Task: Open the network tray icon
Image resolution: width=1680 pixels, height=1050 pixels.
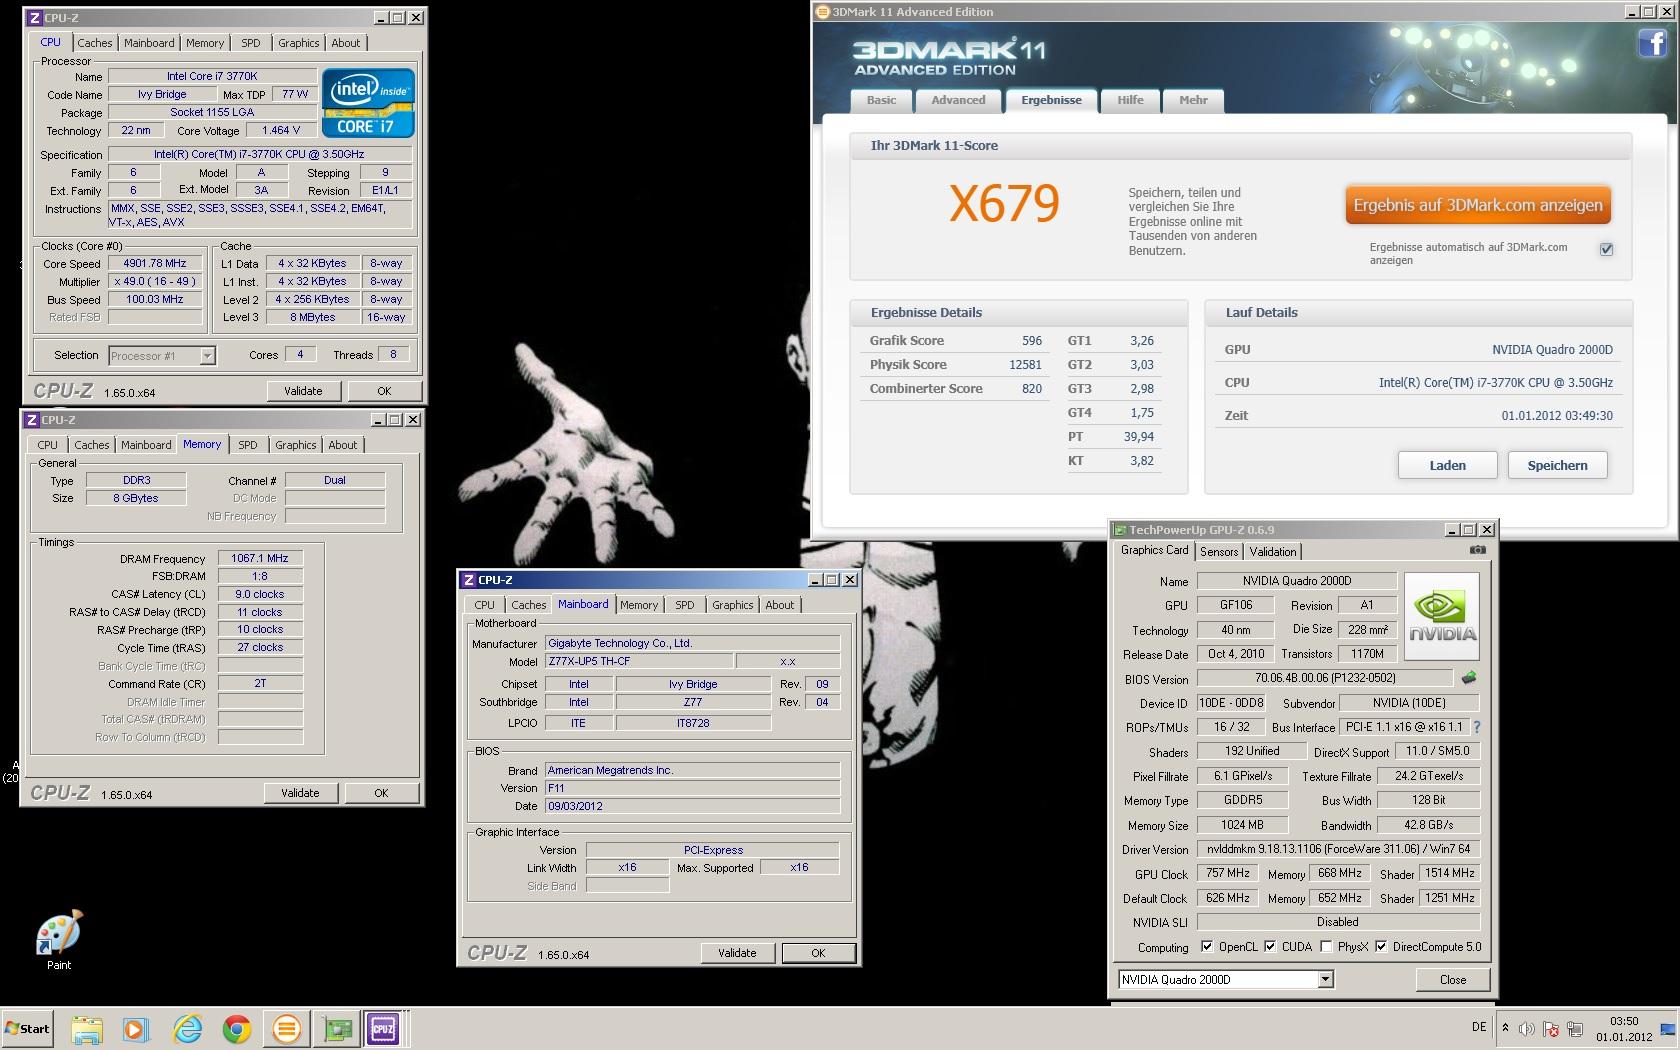Action: click(1575, 1029)
